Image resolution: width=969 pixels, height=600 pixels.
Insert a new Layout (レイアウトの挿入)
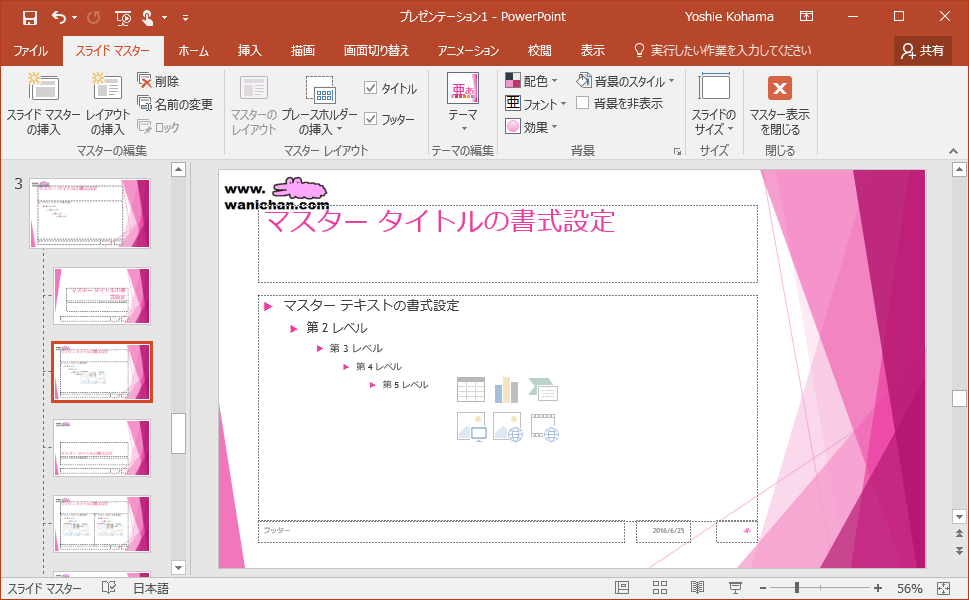point(108,104)
